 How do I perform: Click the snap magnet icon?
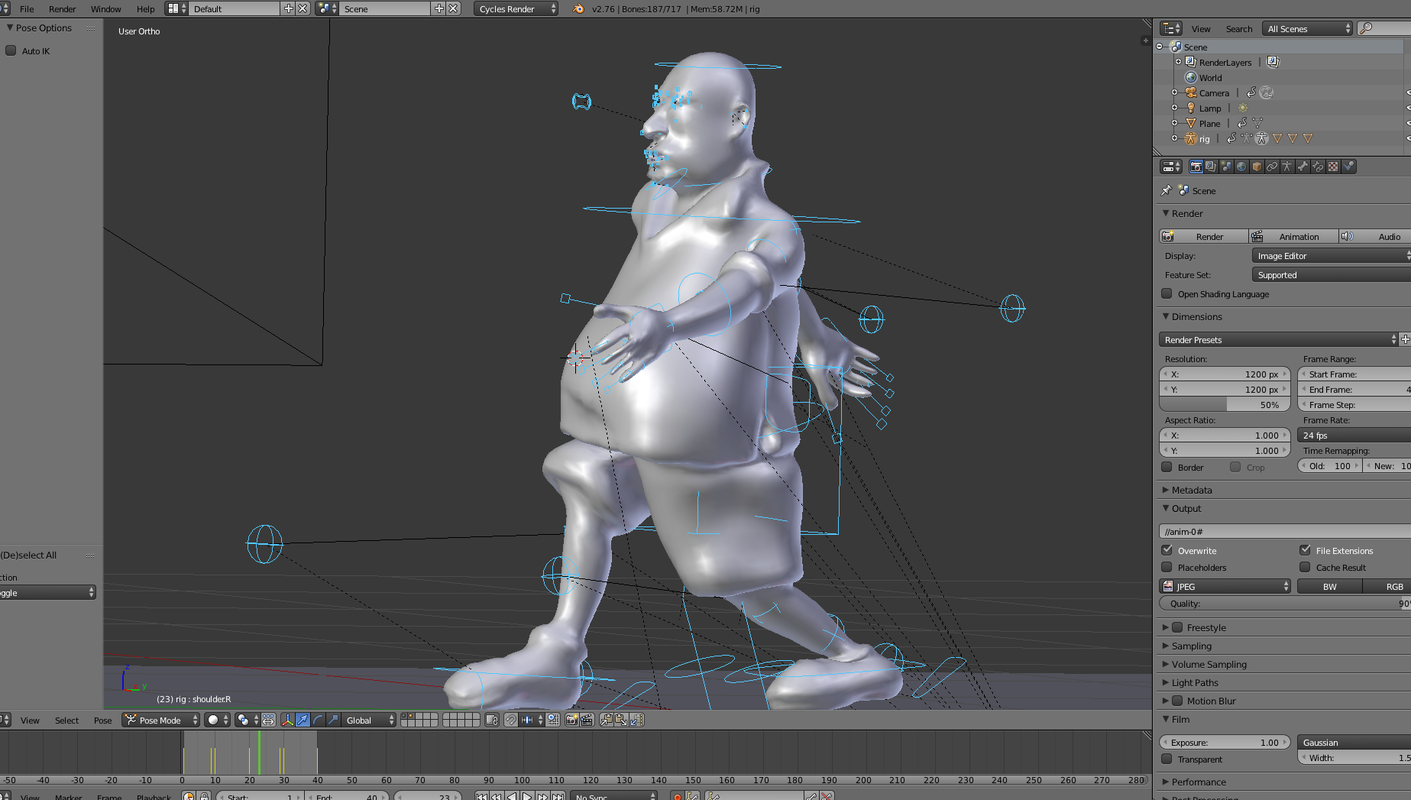[x=511, y=719]
